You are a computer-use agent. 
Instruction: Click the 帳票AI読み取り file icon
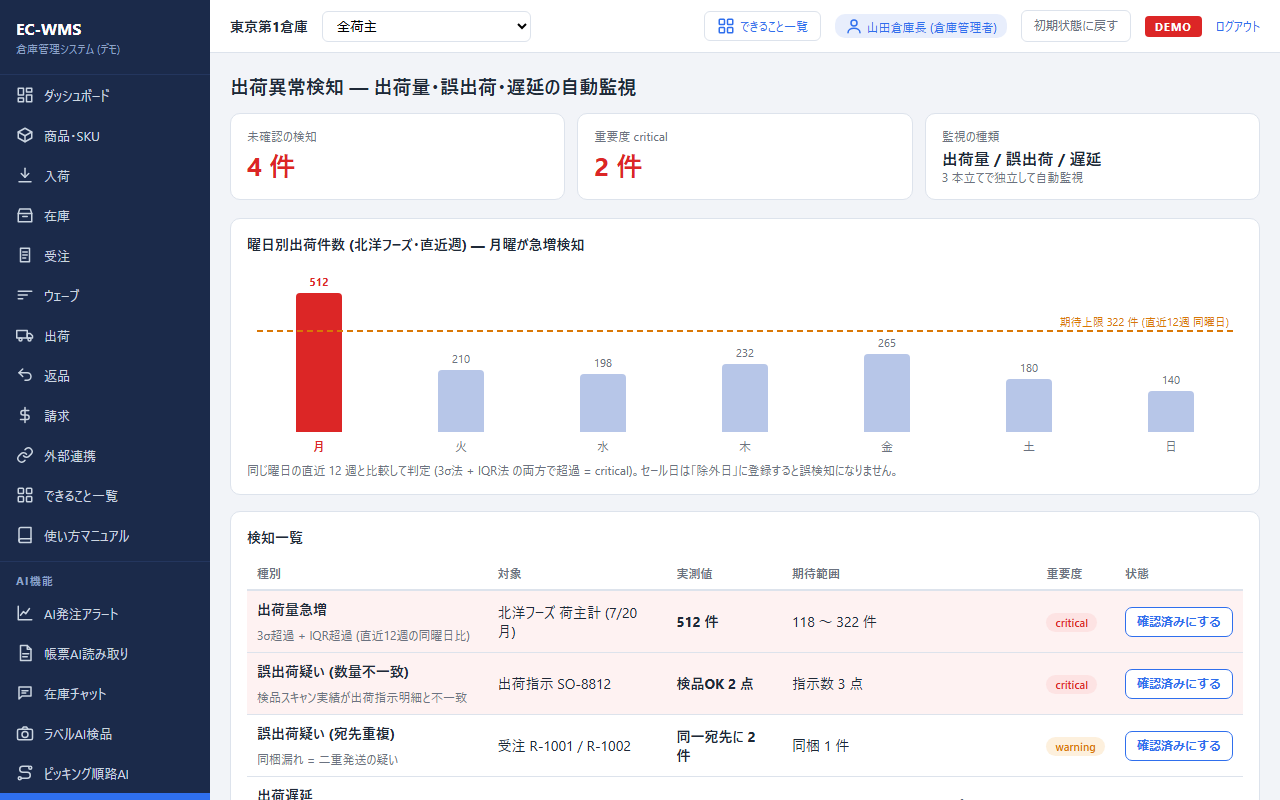[x=25, y=654]
